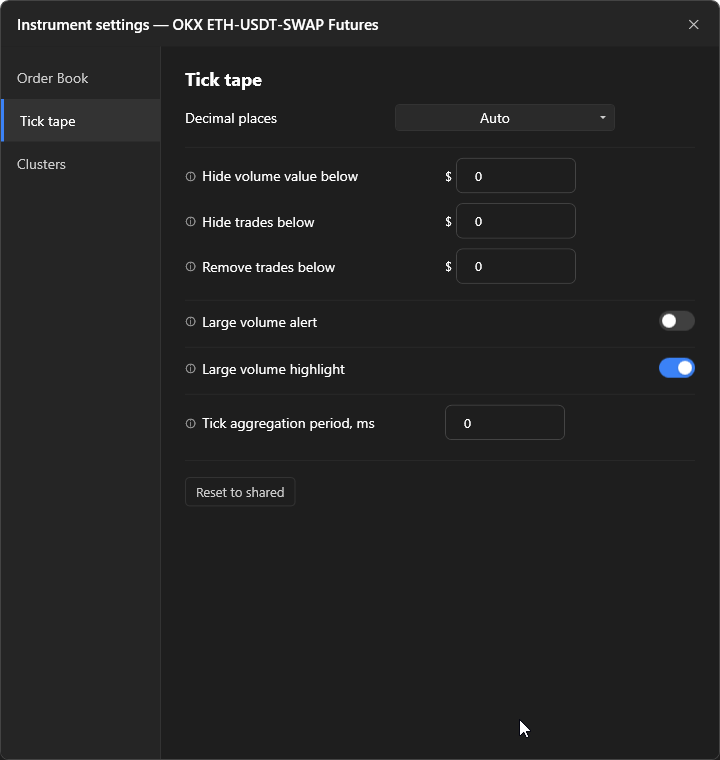Disable the Large volume highlight toggle
720x760 pixels.
pyautogui.click(x=677, y=368)
